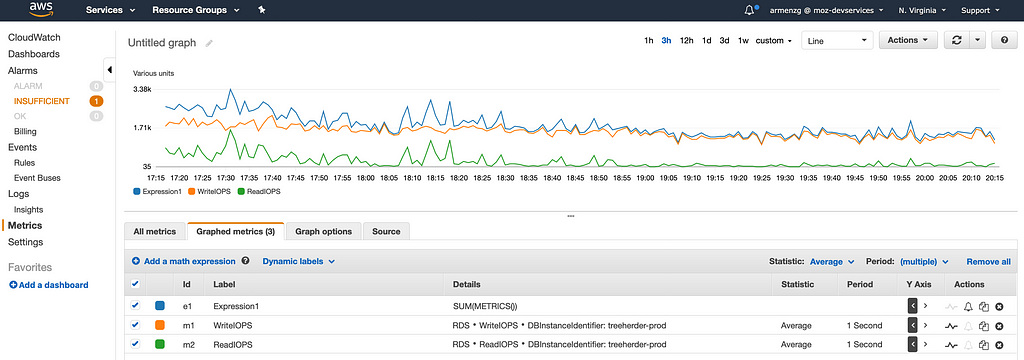Viewport: 1024px width, 360px height.
Task: Move ReadIOPS to right Y axis
Action: click(x=925, y=344)
